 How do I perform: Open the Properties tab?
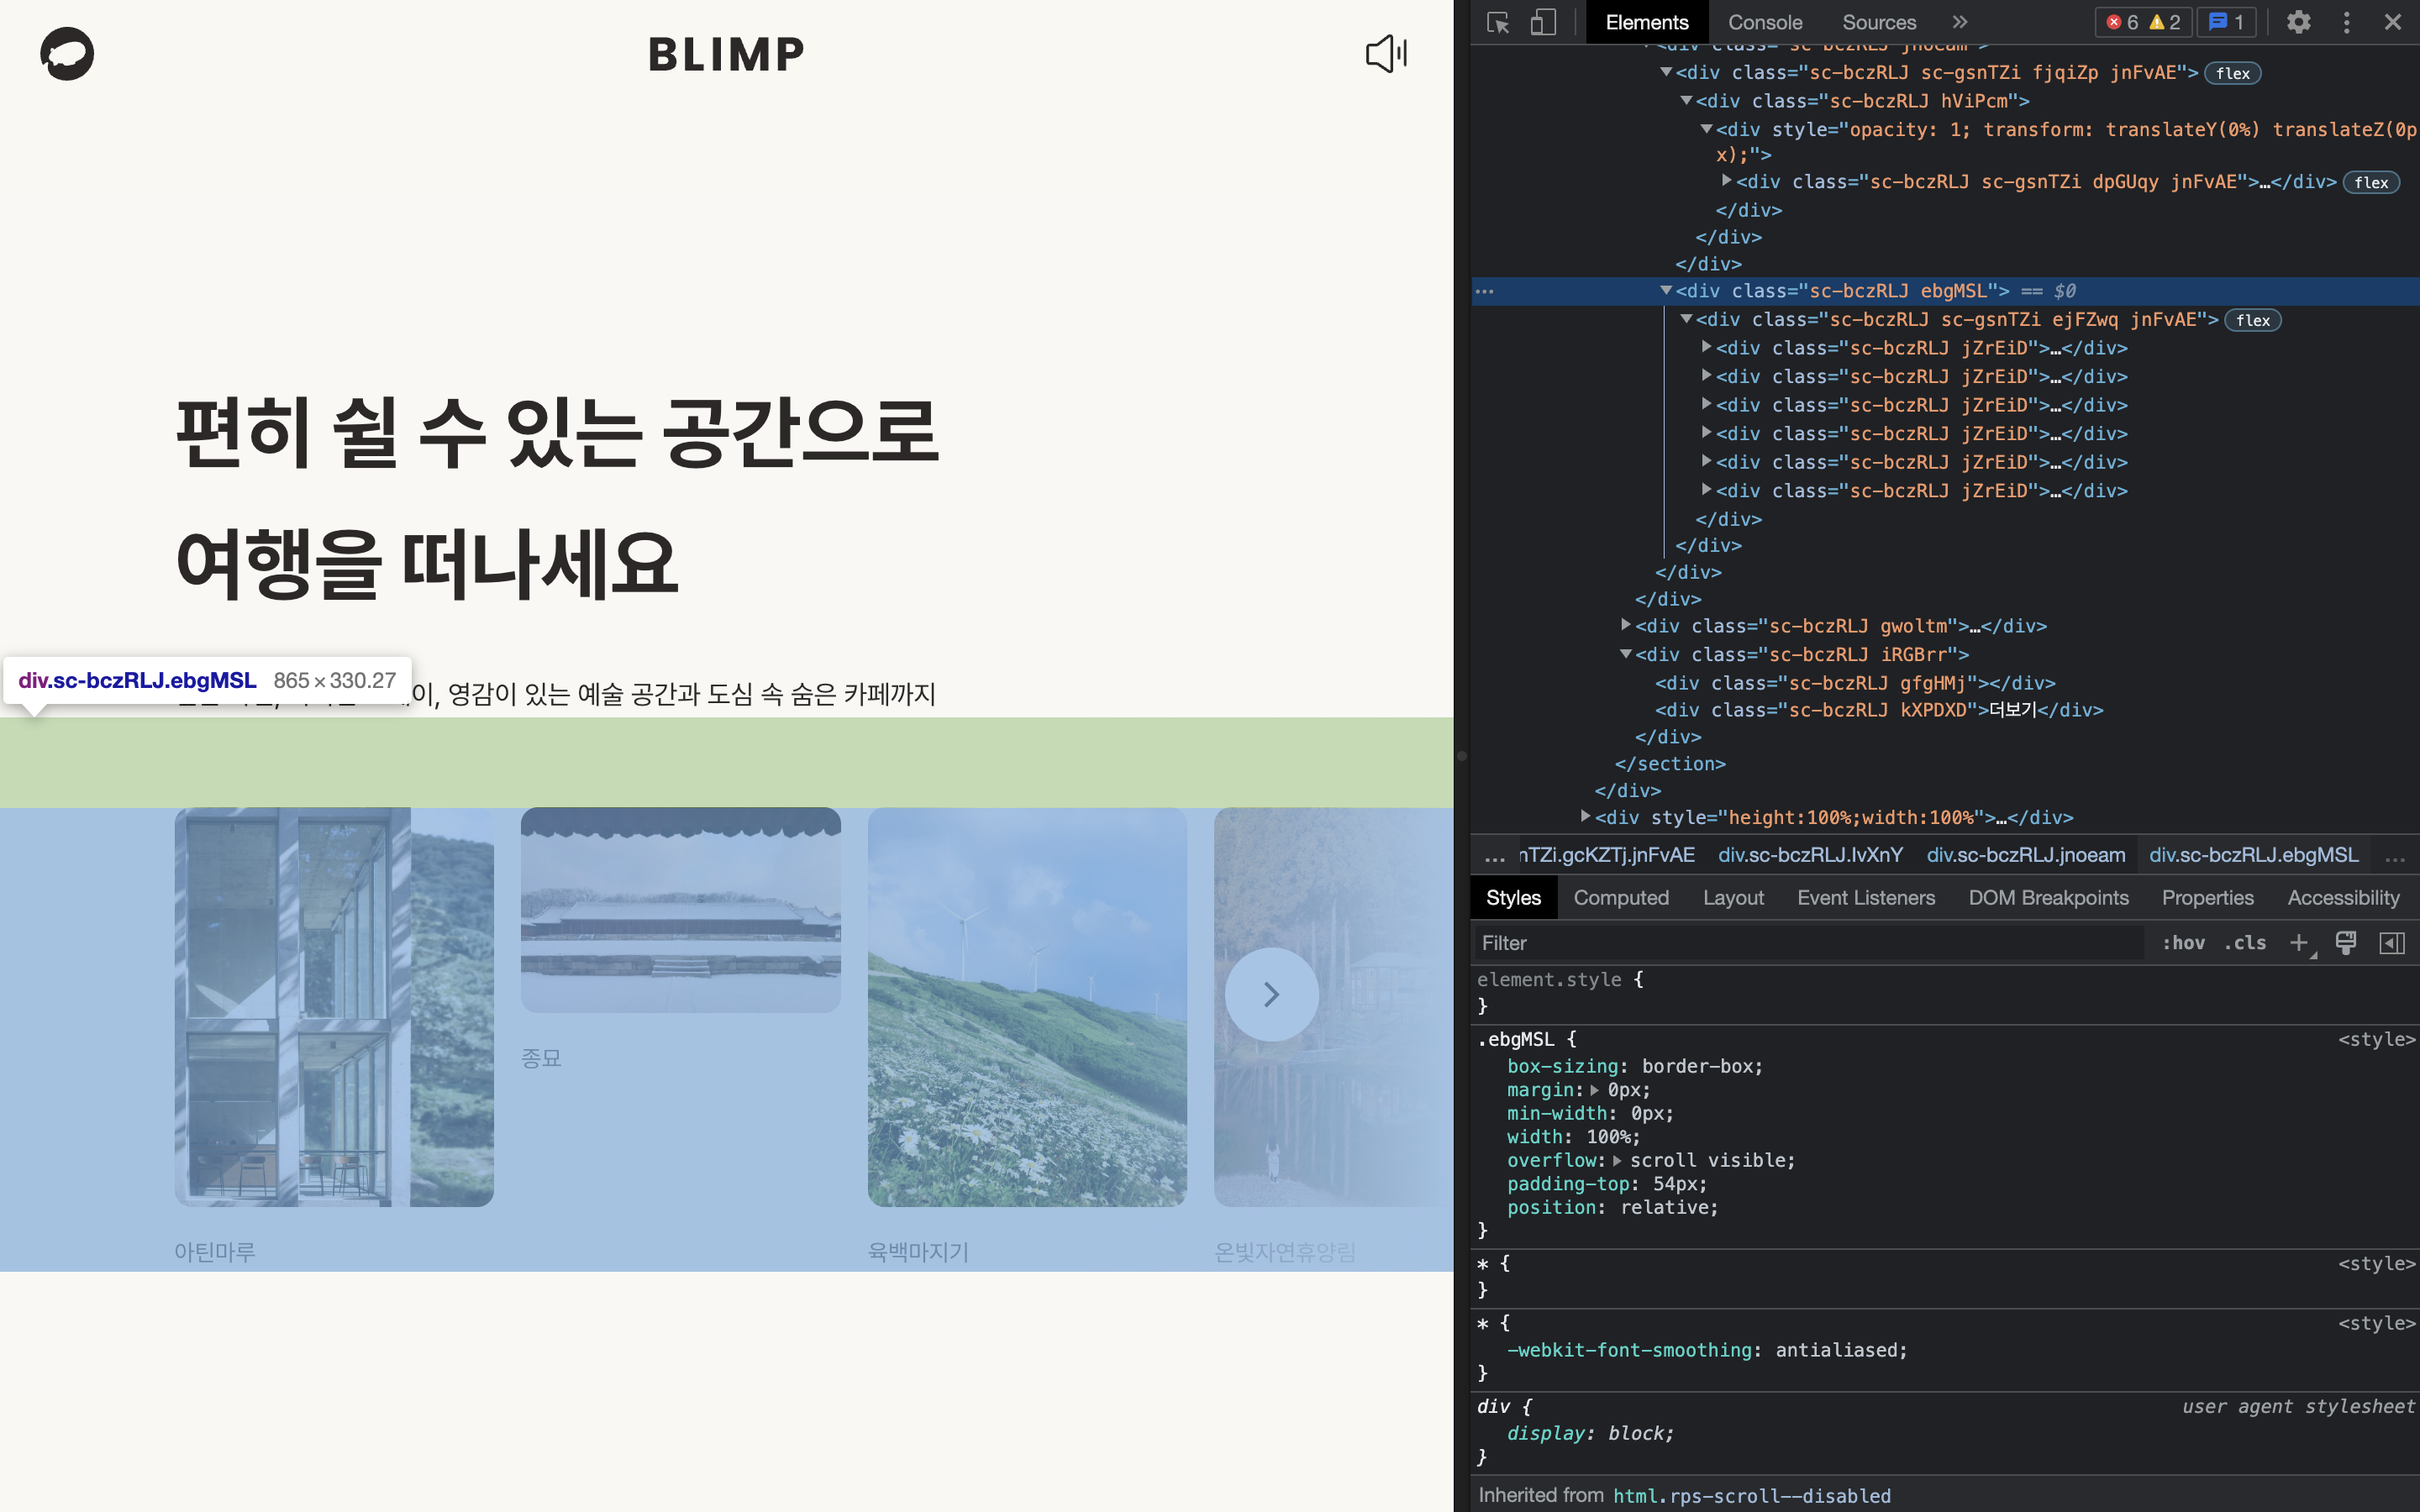click(2207, 898)
